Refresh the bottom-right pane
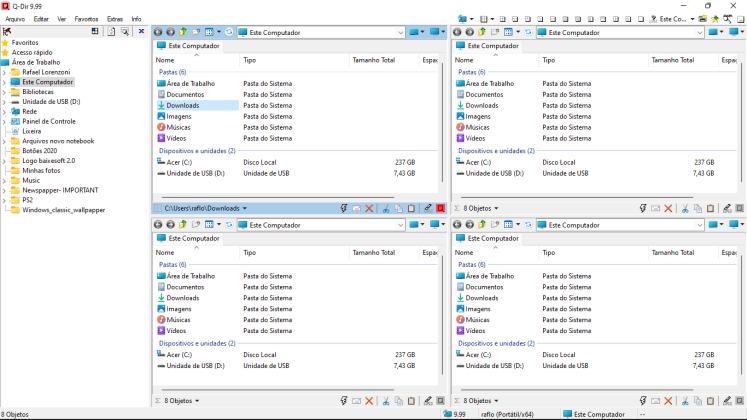Screen dimensions: 747x420 (x=528, y=225)
